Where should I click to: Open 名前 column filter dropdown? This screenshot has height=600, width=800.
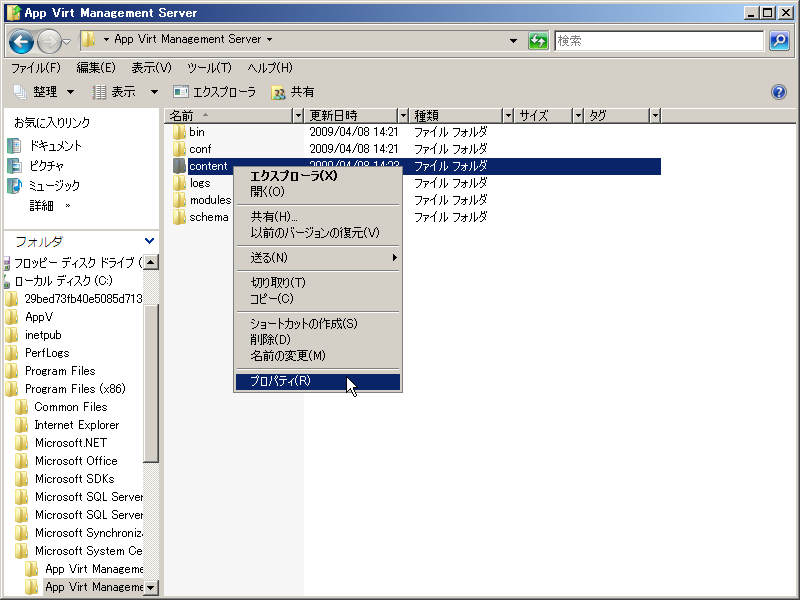click(298, 116)
